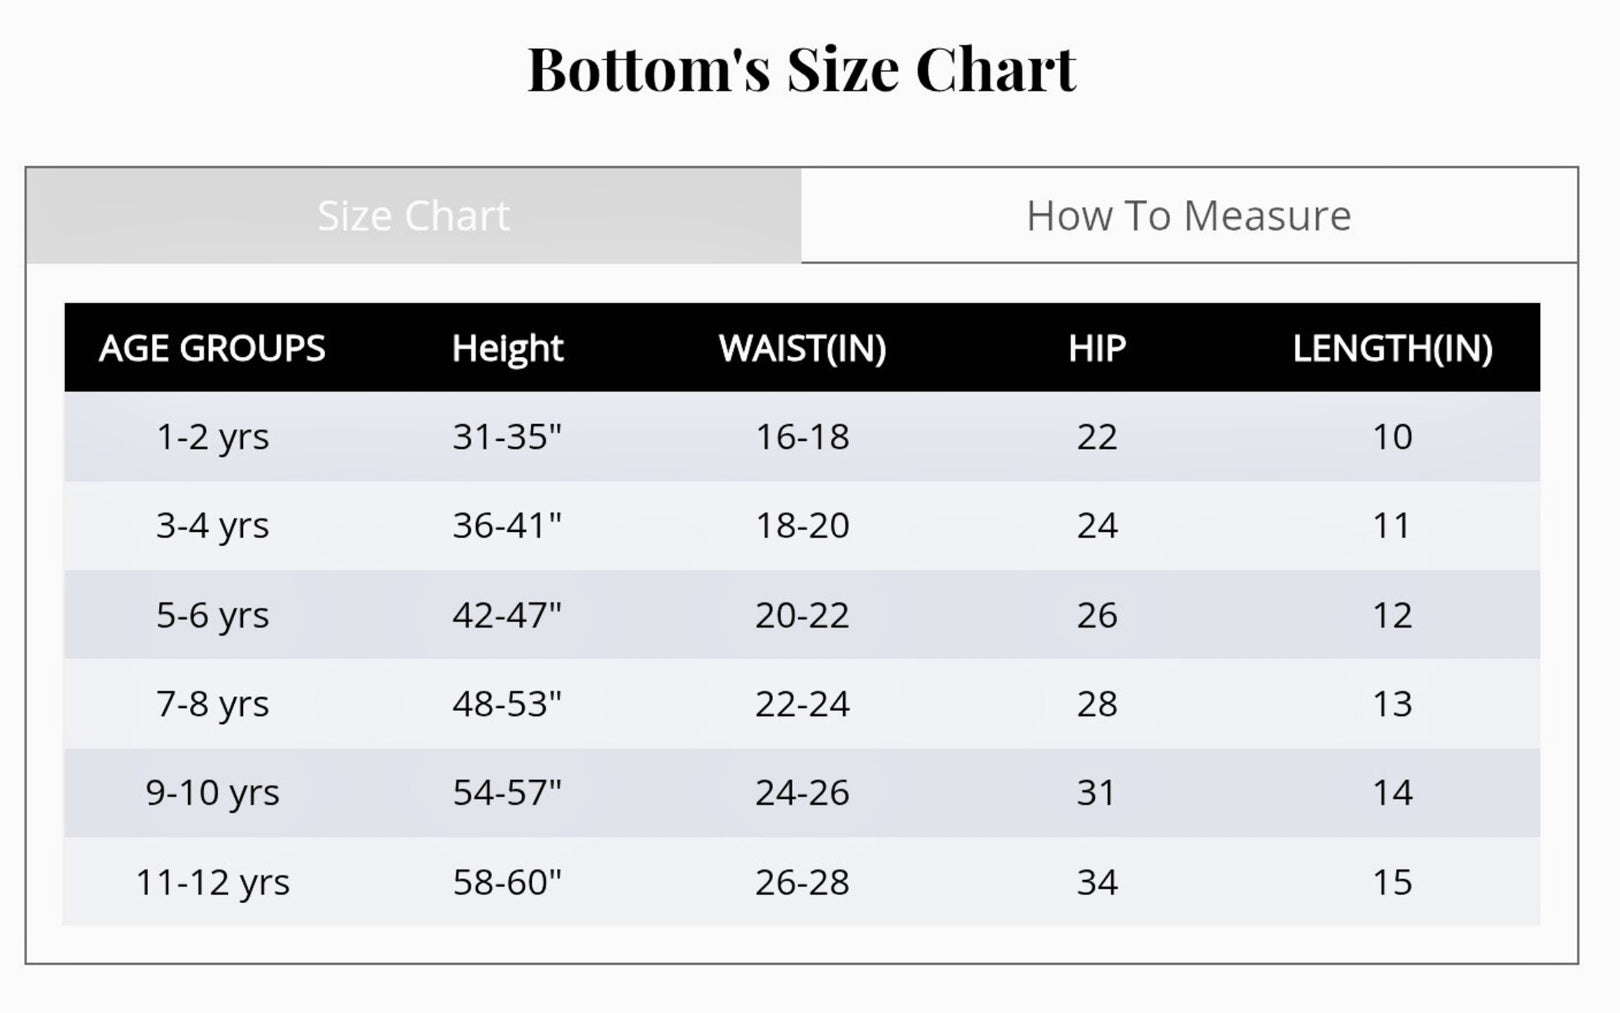Select the 9-10 yrs age group cell

click(212, 793)
